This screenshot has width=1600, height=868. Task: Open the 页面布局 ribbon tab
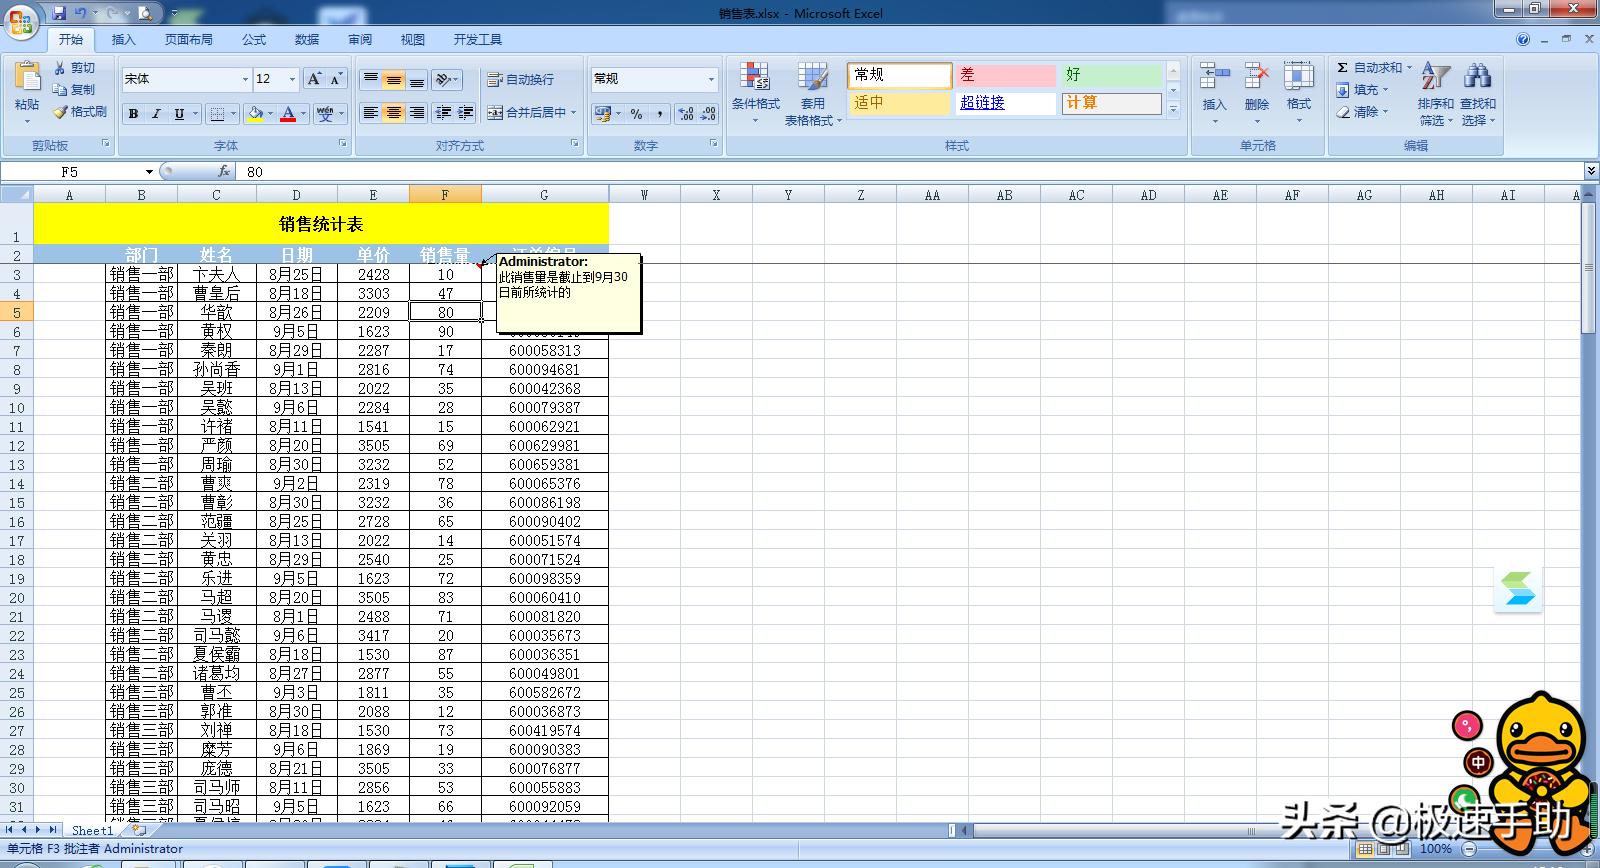[x=189, y=40]
